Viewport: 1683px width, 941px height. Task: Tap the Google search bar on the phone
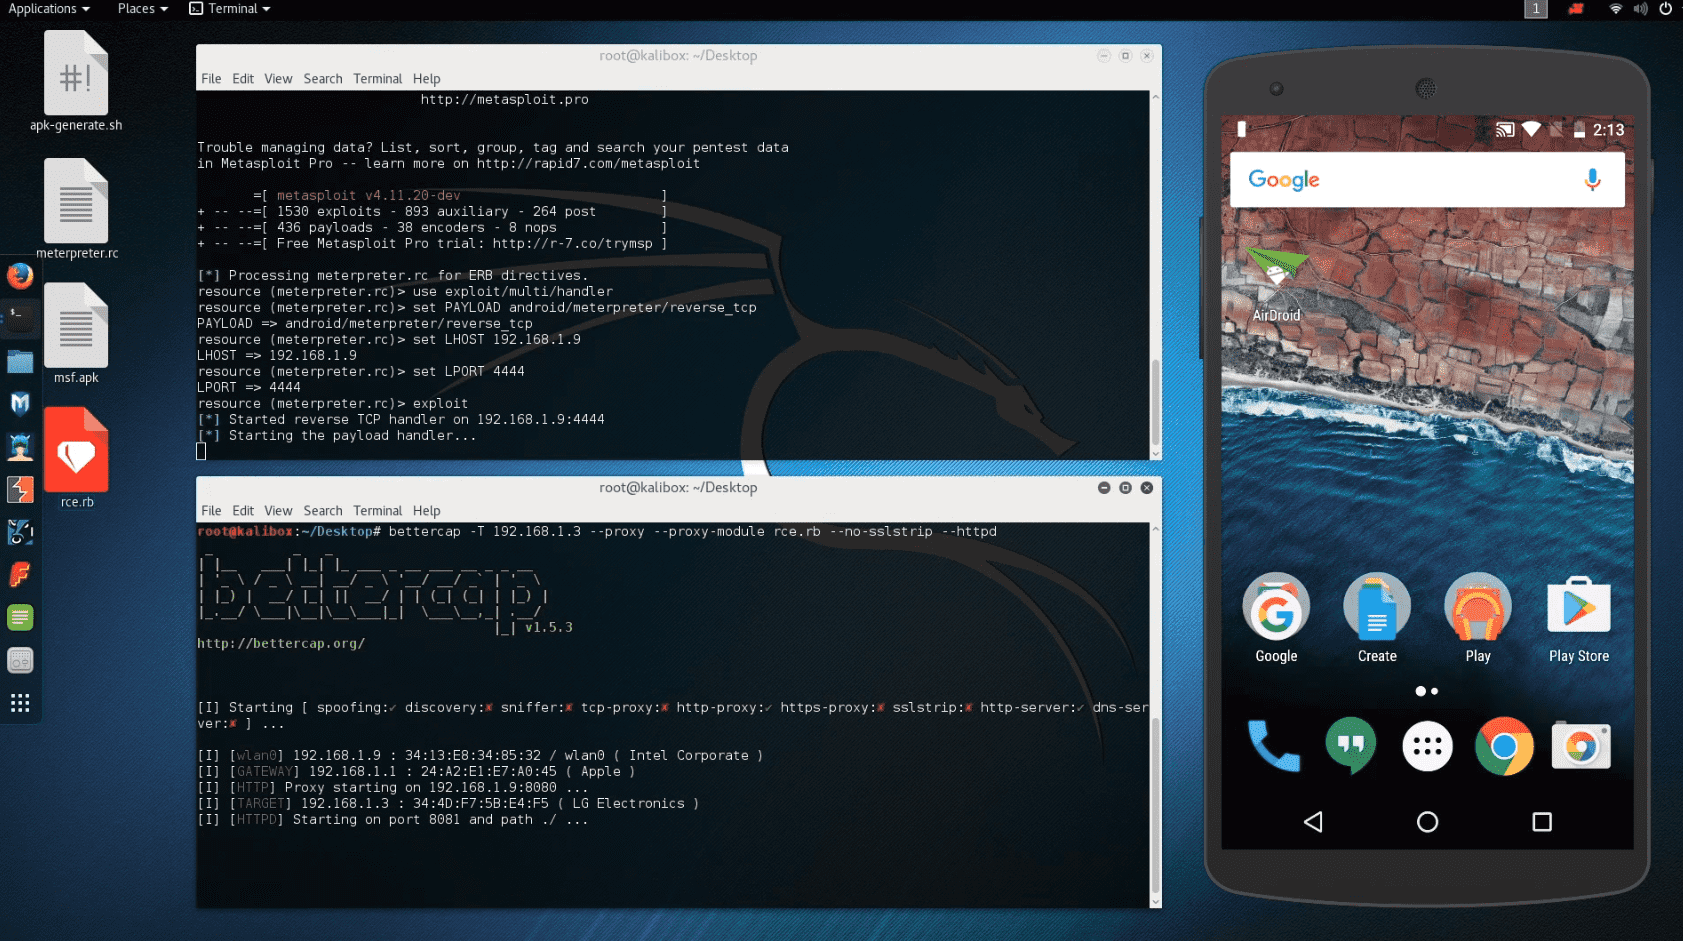pyautogui.click(x=1427, y=180)
